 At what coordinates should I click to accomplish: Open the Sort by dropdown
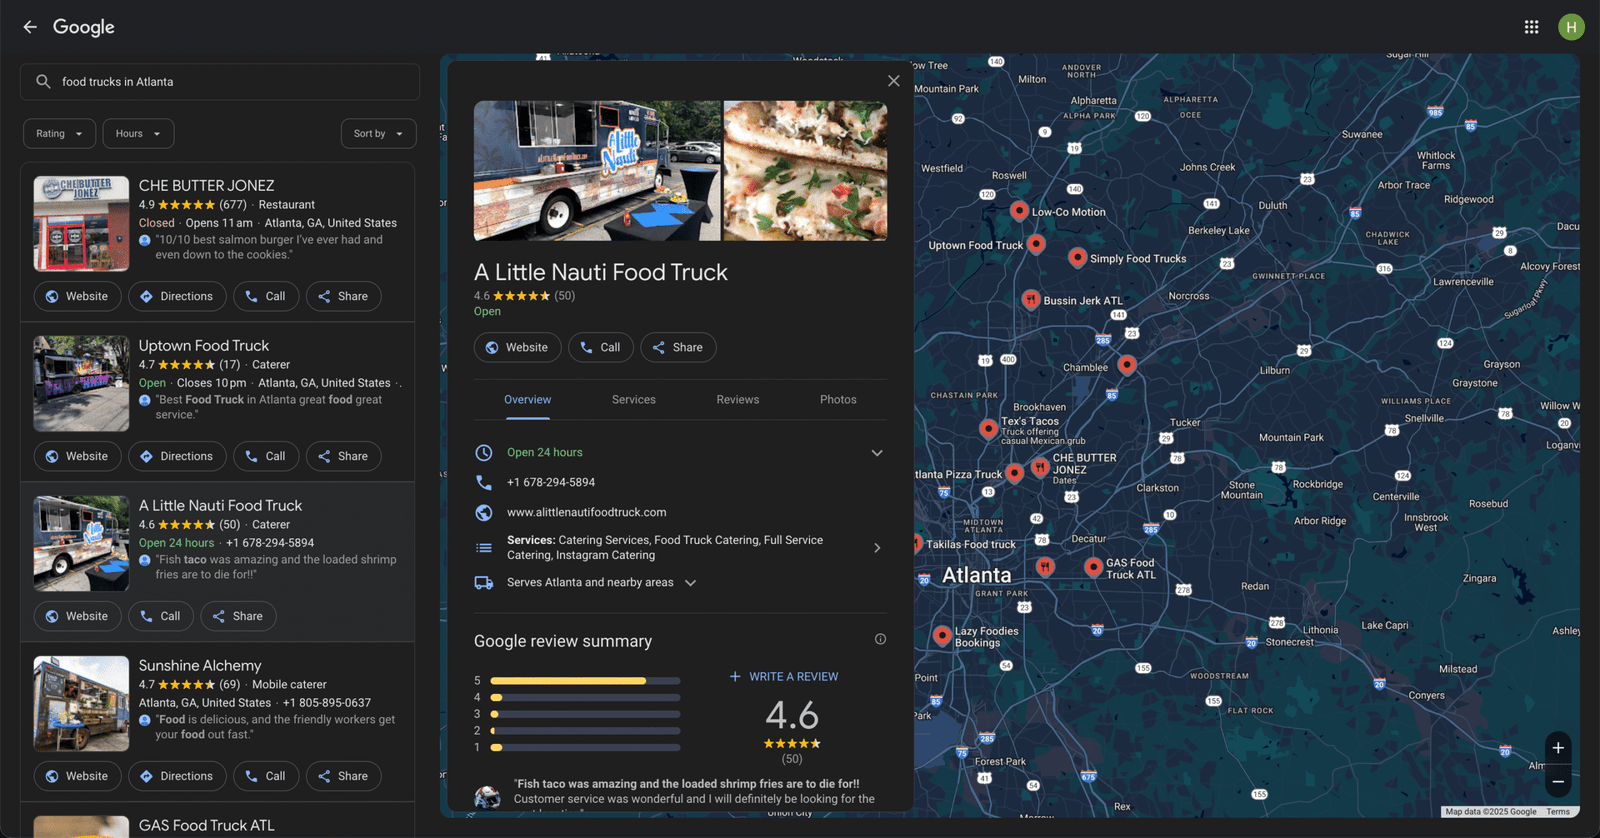click(378, 134)
